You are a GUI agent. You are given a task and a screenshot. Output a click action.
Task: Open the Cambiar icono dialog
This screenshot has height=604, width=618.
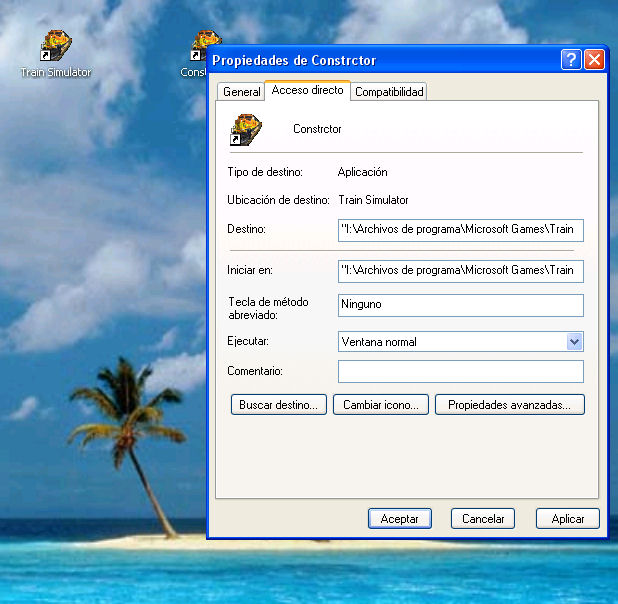click(382, 405)
